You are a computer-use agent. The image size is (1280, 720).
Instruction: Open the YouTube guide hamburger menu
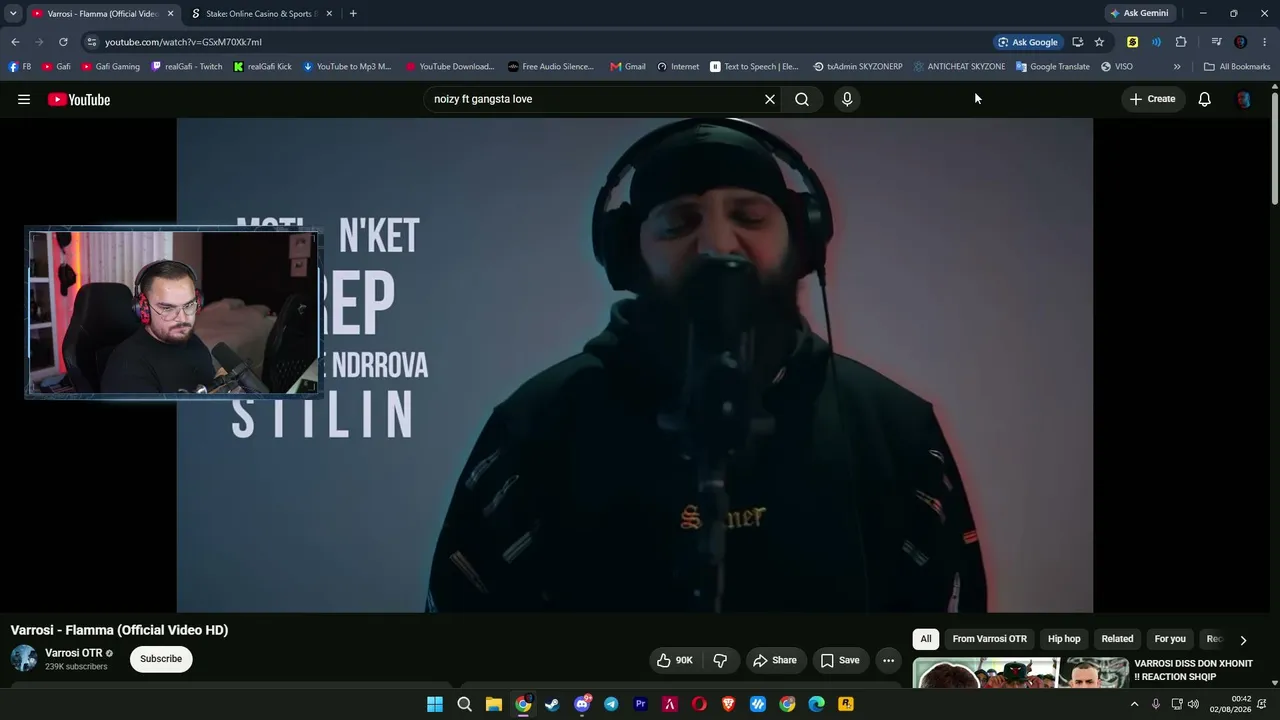[24, 99]
